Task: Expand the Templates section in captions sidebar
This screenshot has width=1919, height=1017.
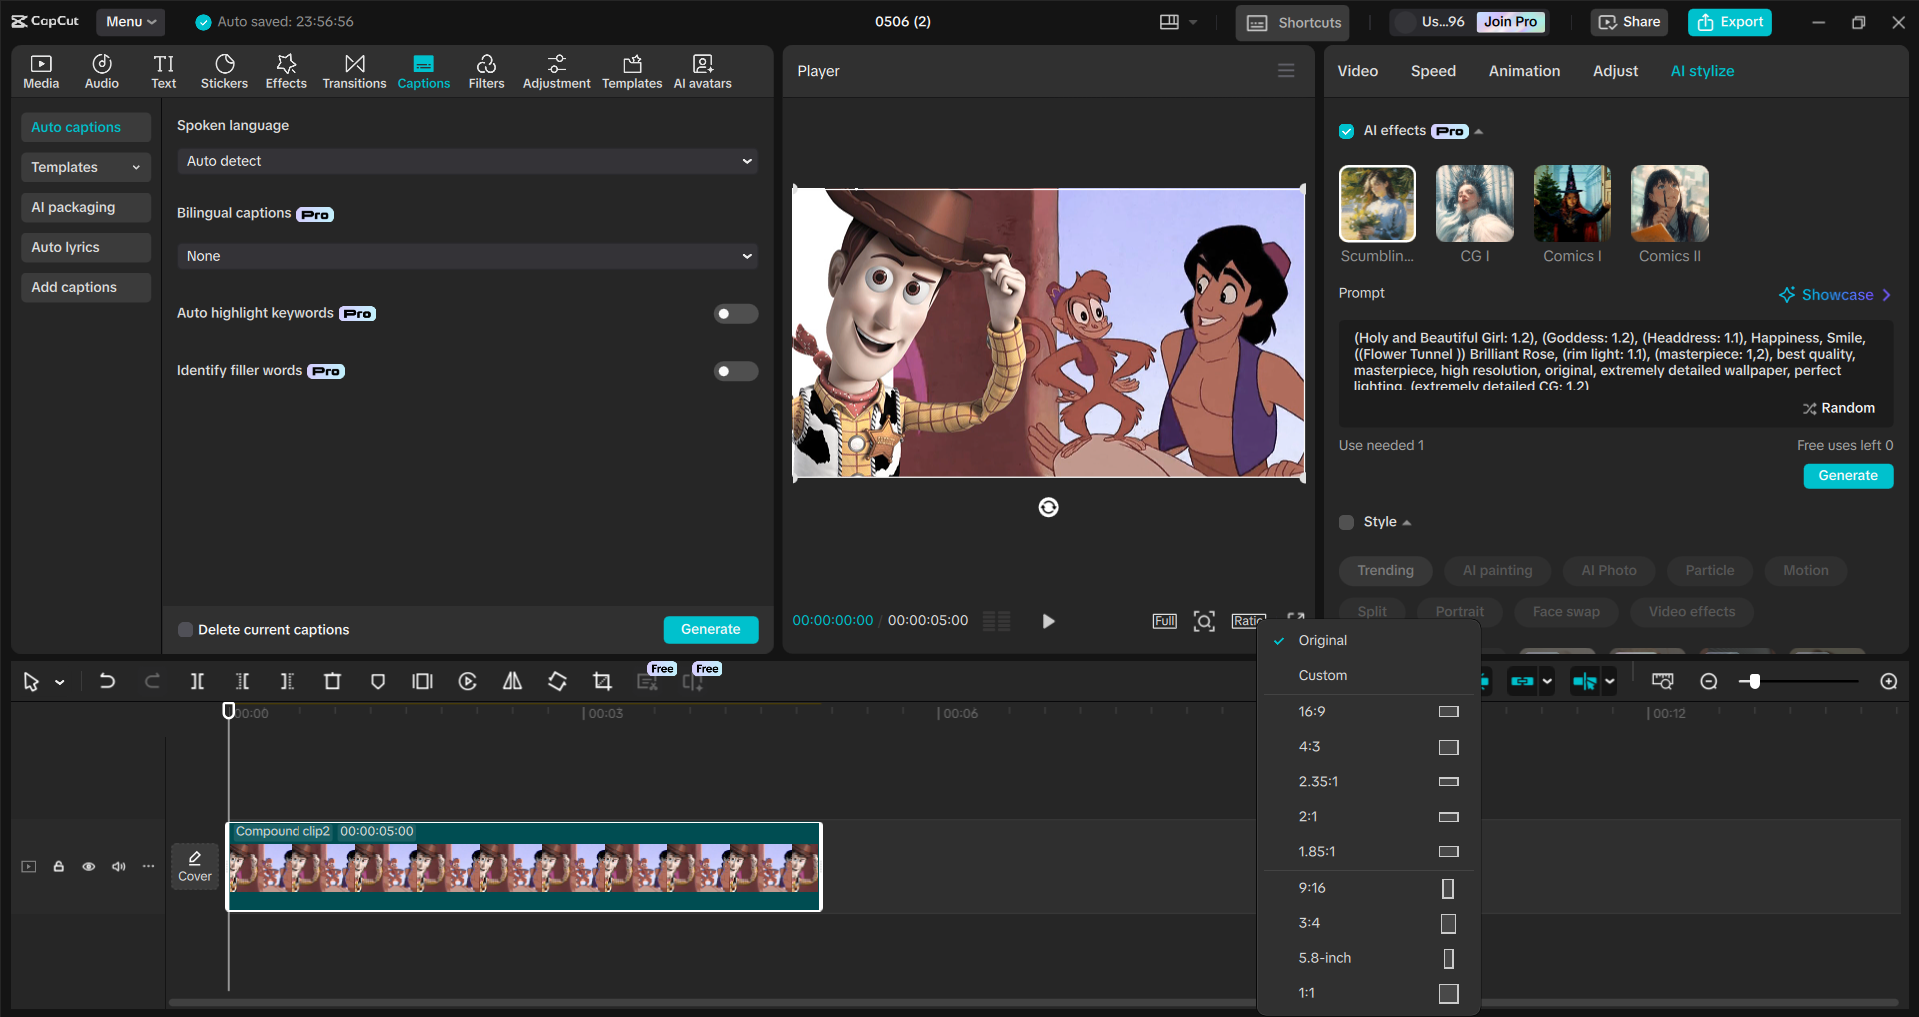Action: coord(85,167)
